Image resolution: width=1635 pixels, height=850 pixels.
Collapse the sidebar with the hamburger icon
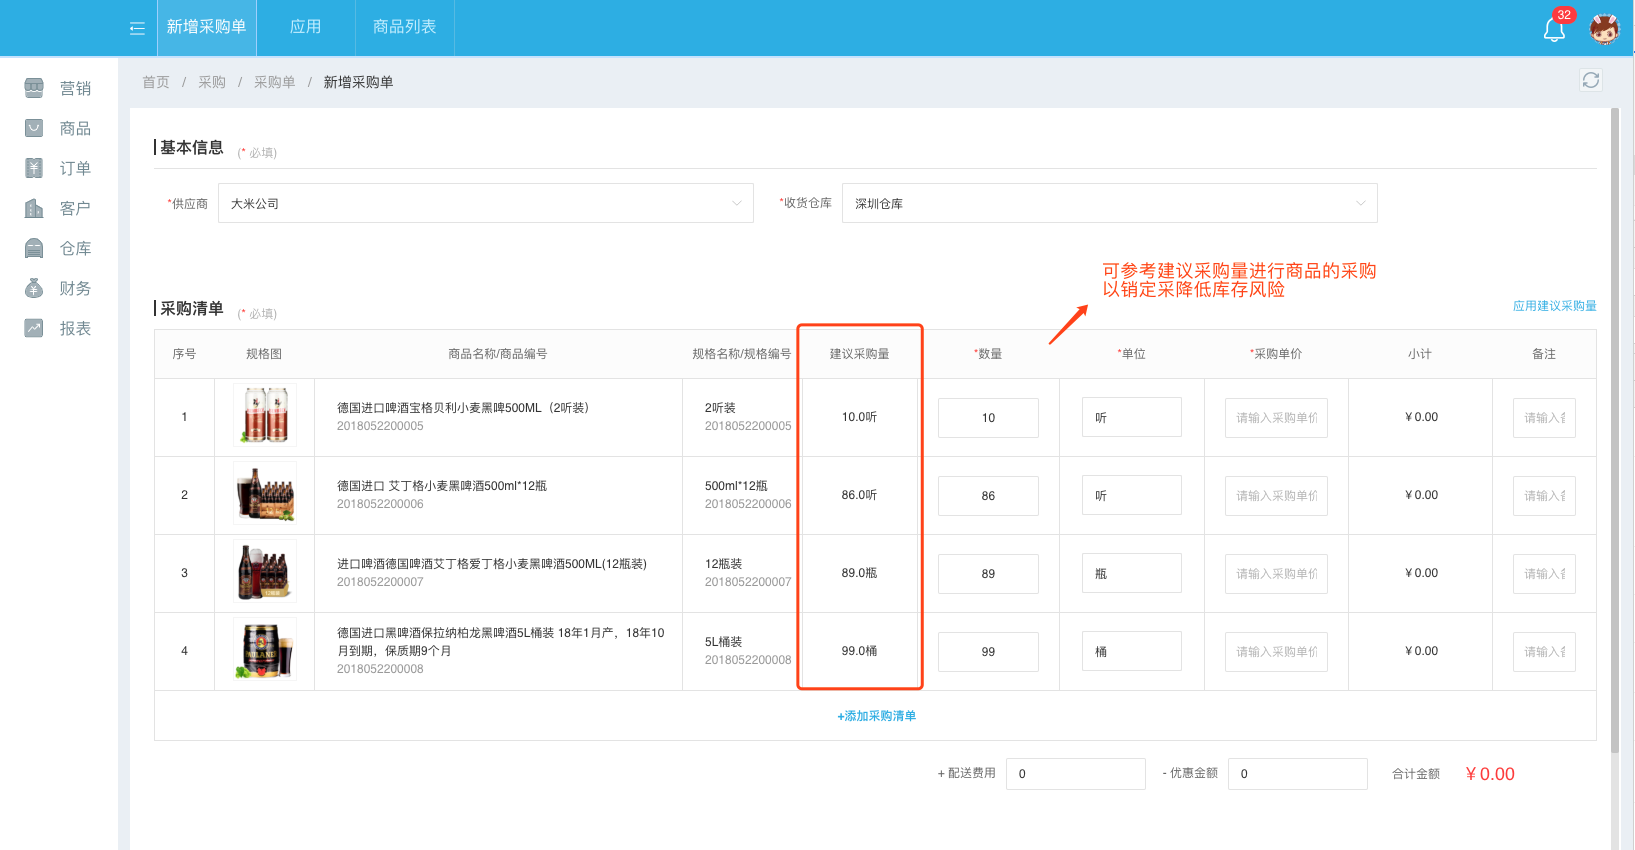click(137, 28)
